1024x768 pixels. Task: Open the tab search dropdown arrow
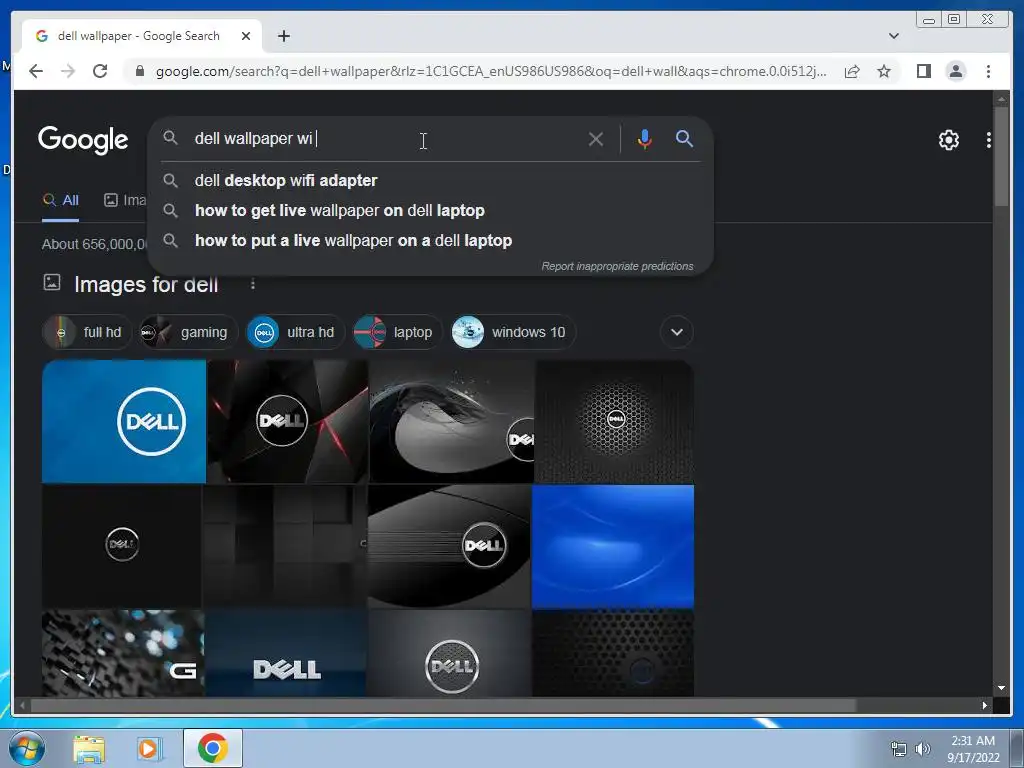(894, 36)
